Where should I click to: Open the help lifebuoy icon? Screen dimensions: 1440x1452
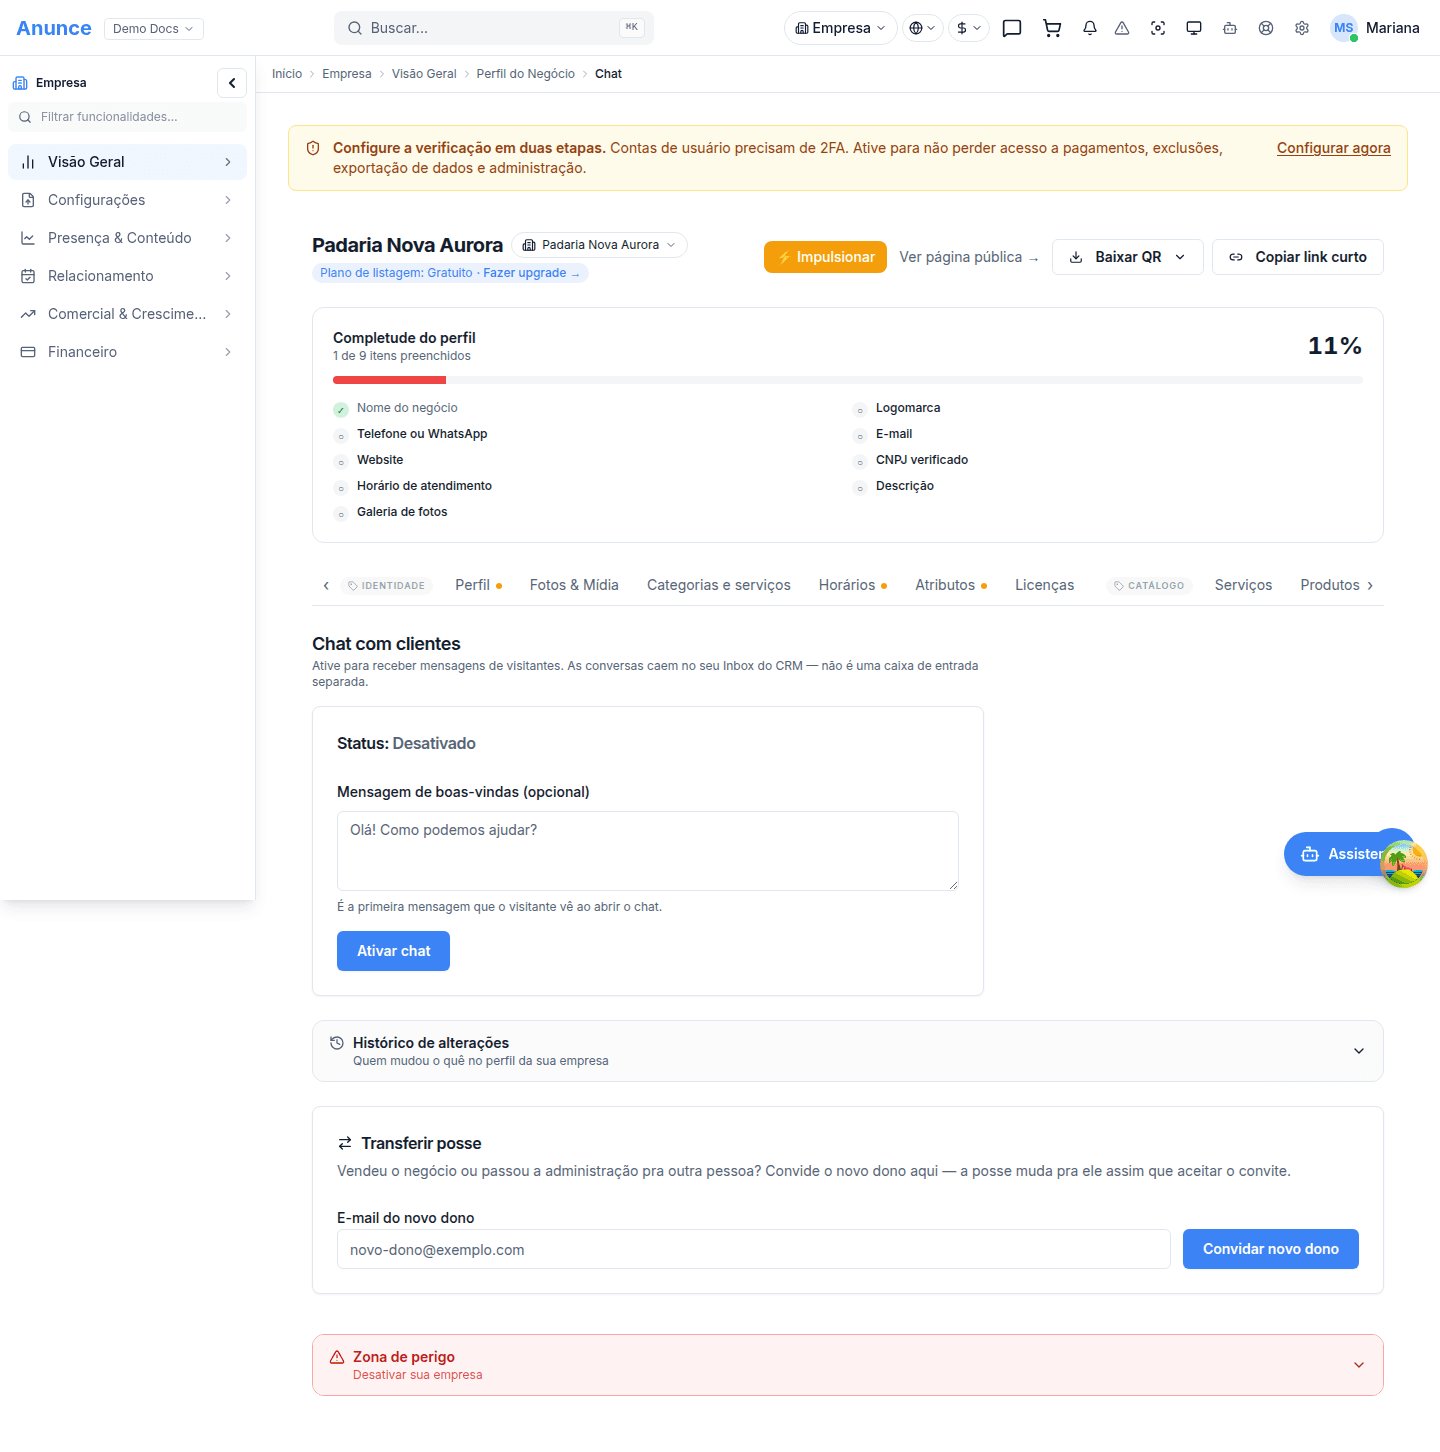point(1266,28)
